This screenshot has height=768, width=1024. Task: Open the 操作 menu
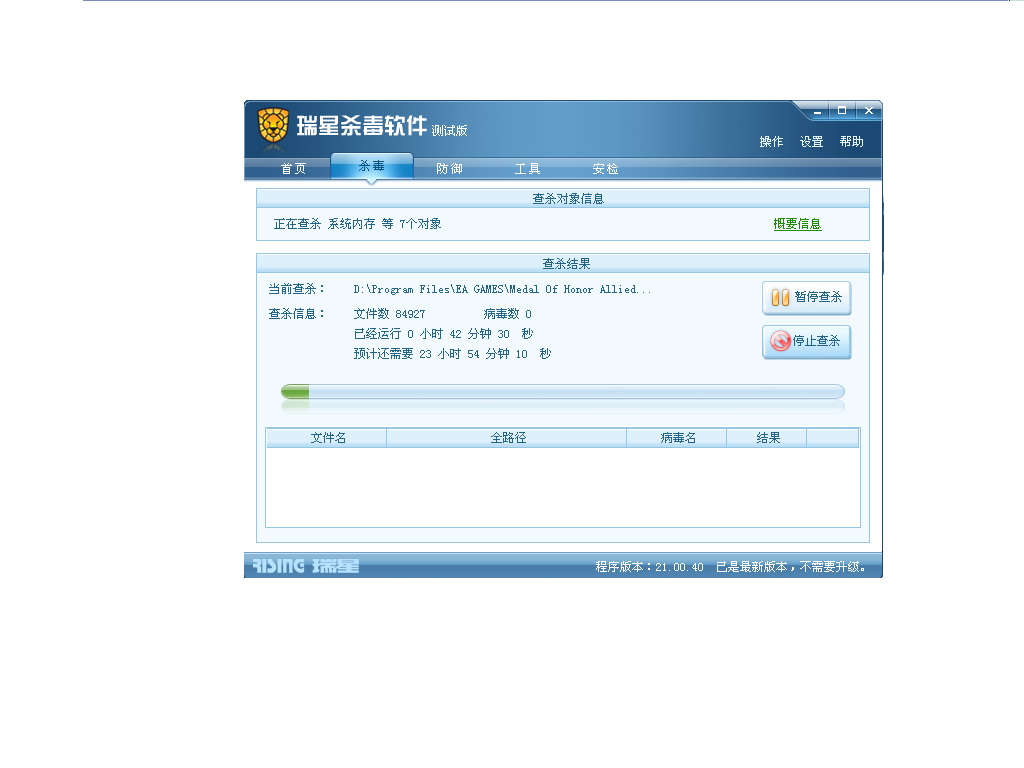click(771, 142)
